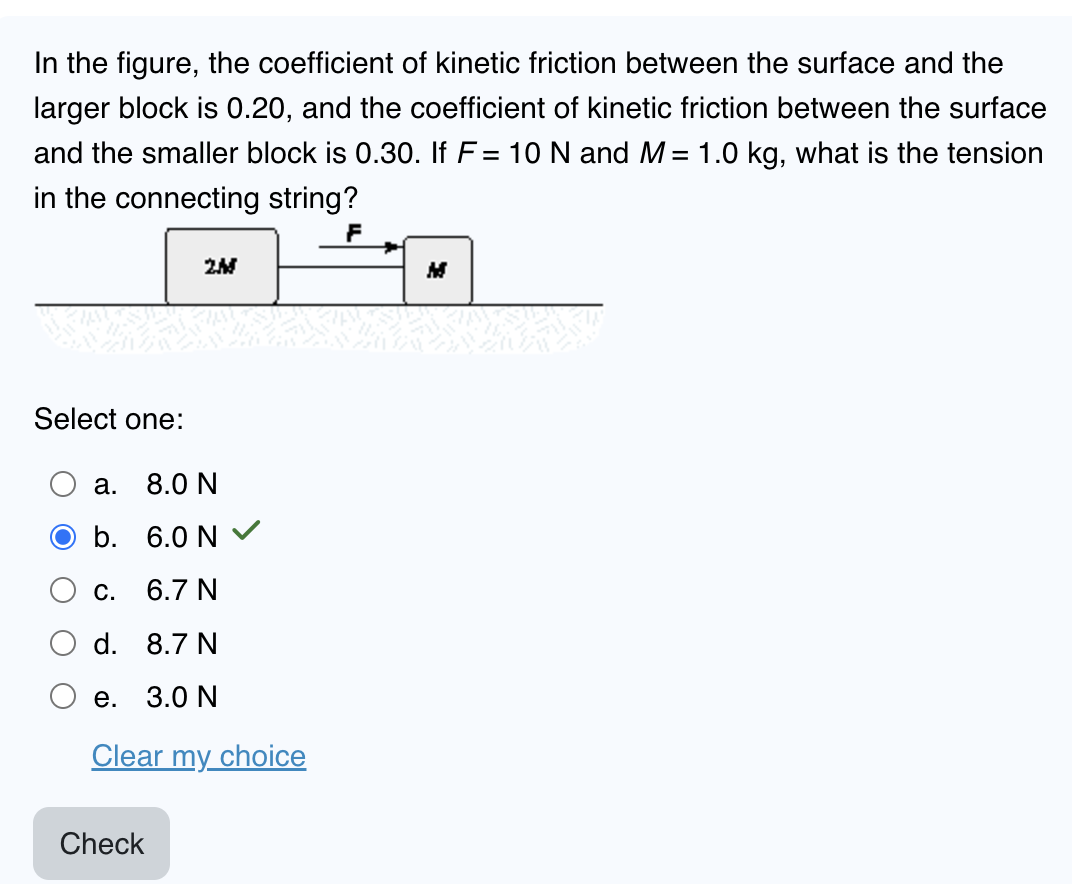Viewport: 1072px width, 884px height.
Task: Select radio button for answer b. 6.0 N
Action: 62,537
